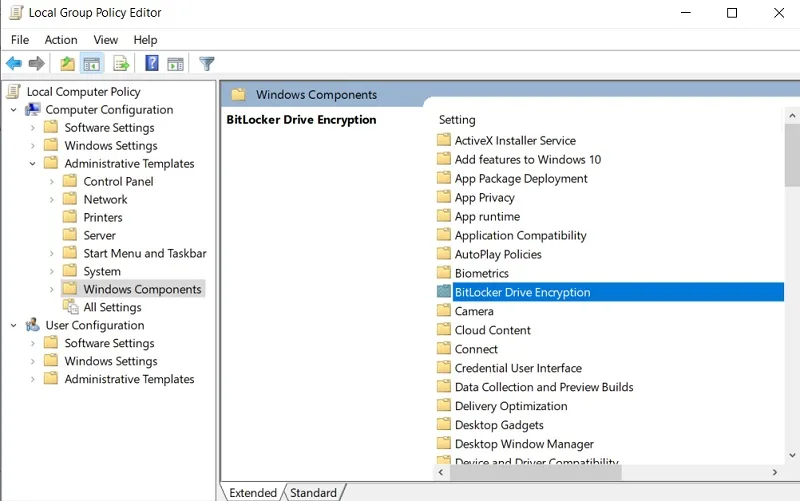Toggle the Show/Hide Action Pane icon
The width and height of the screenshot is (800, 501).
click(x=176, y=64)
